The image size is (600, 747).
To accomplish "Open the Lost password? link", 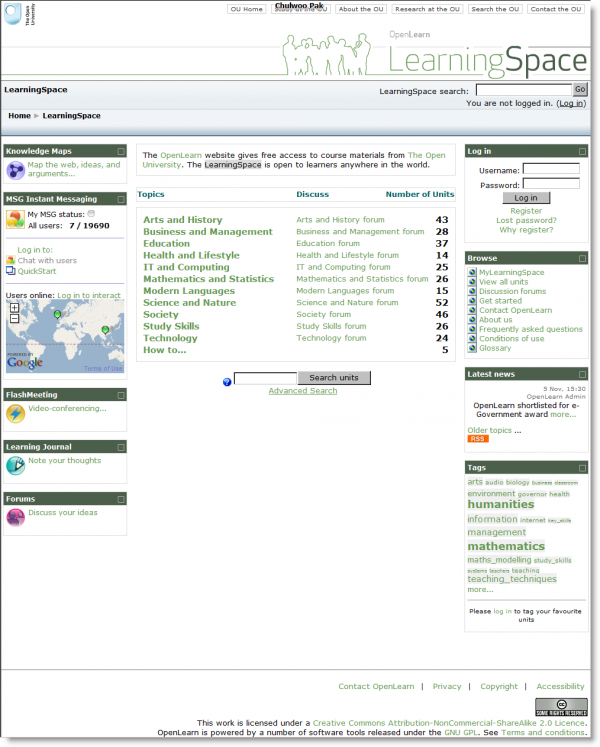I will (x=526, y=221).
